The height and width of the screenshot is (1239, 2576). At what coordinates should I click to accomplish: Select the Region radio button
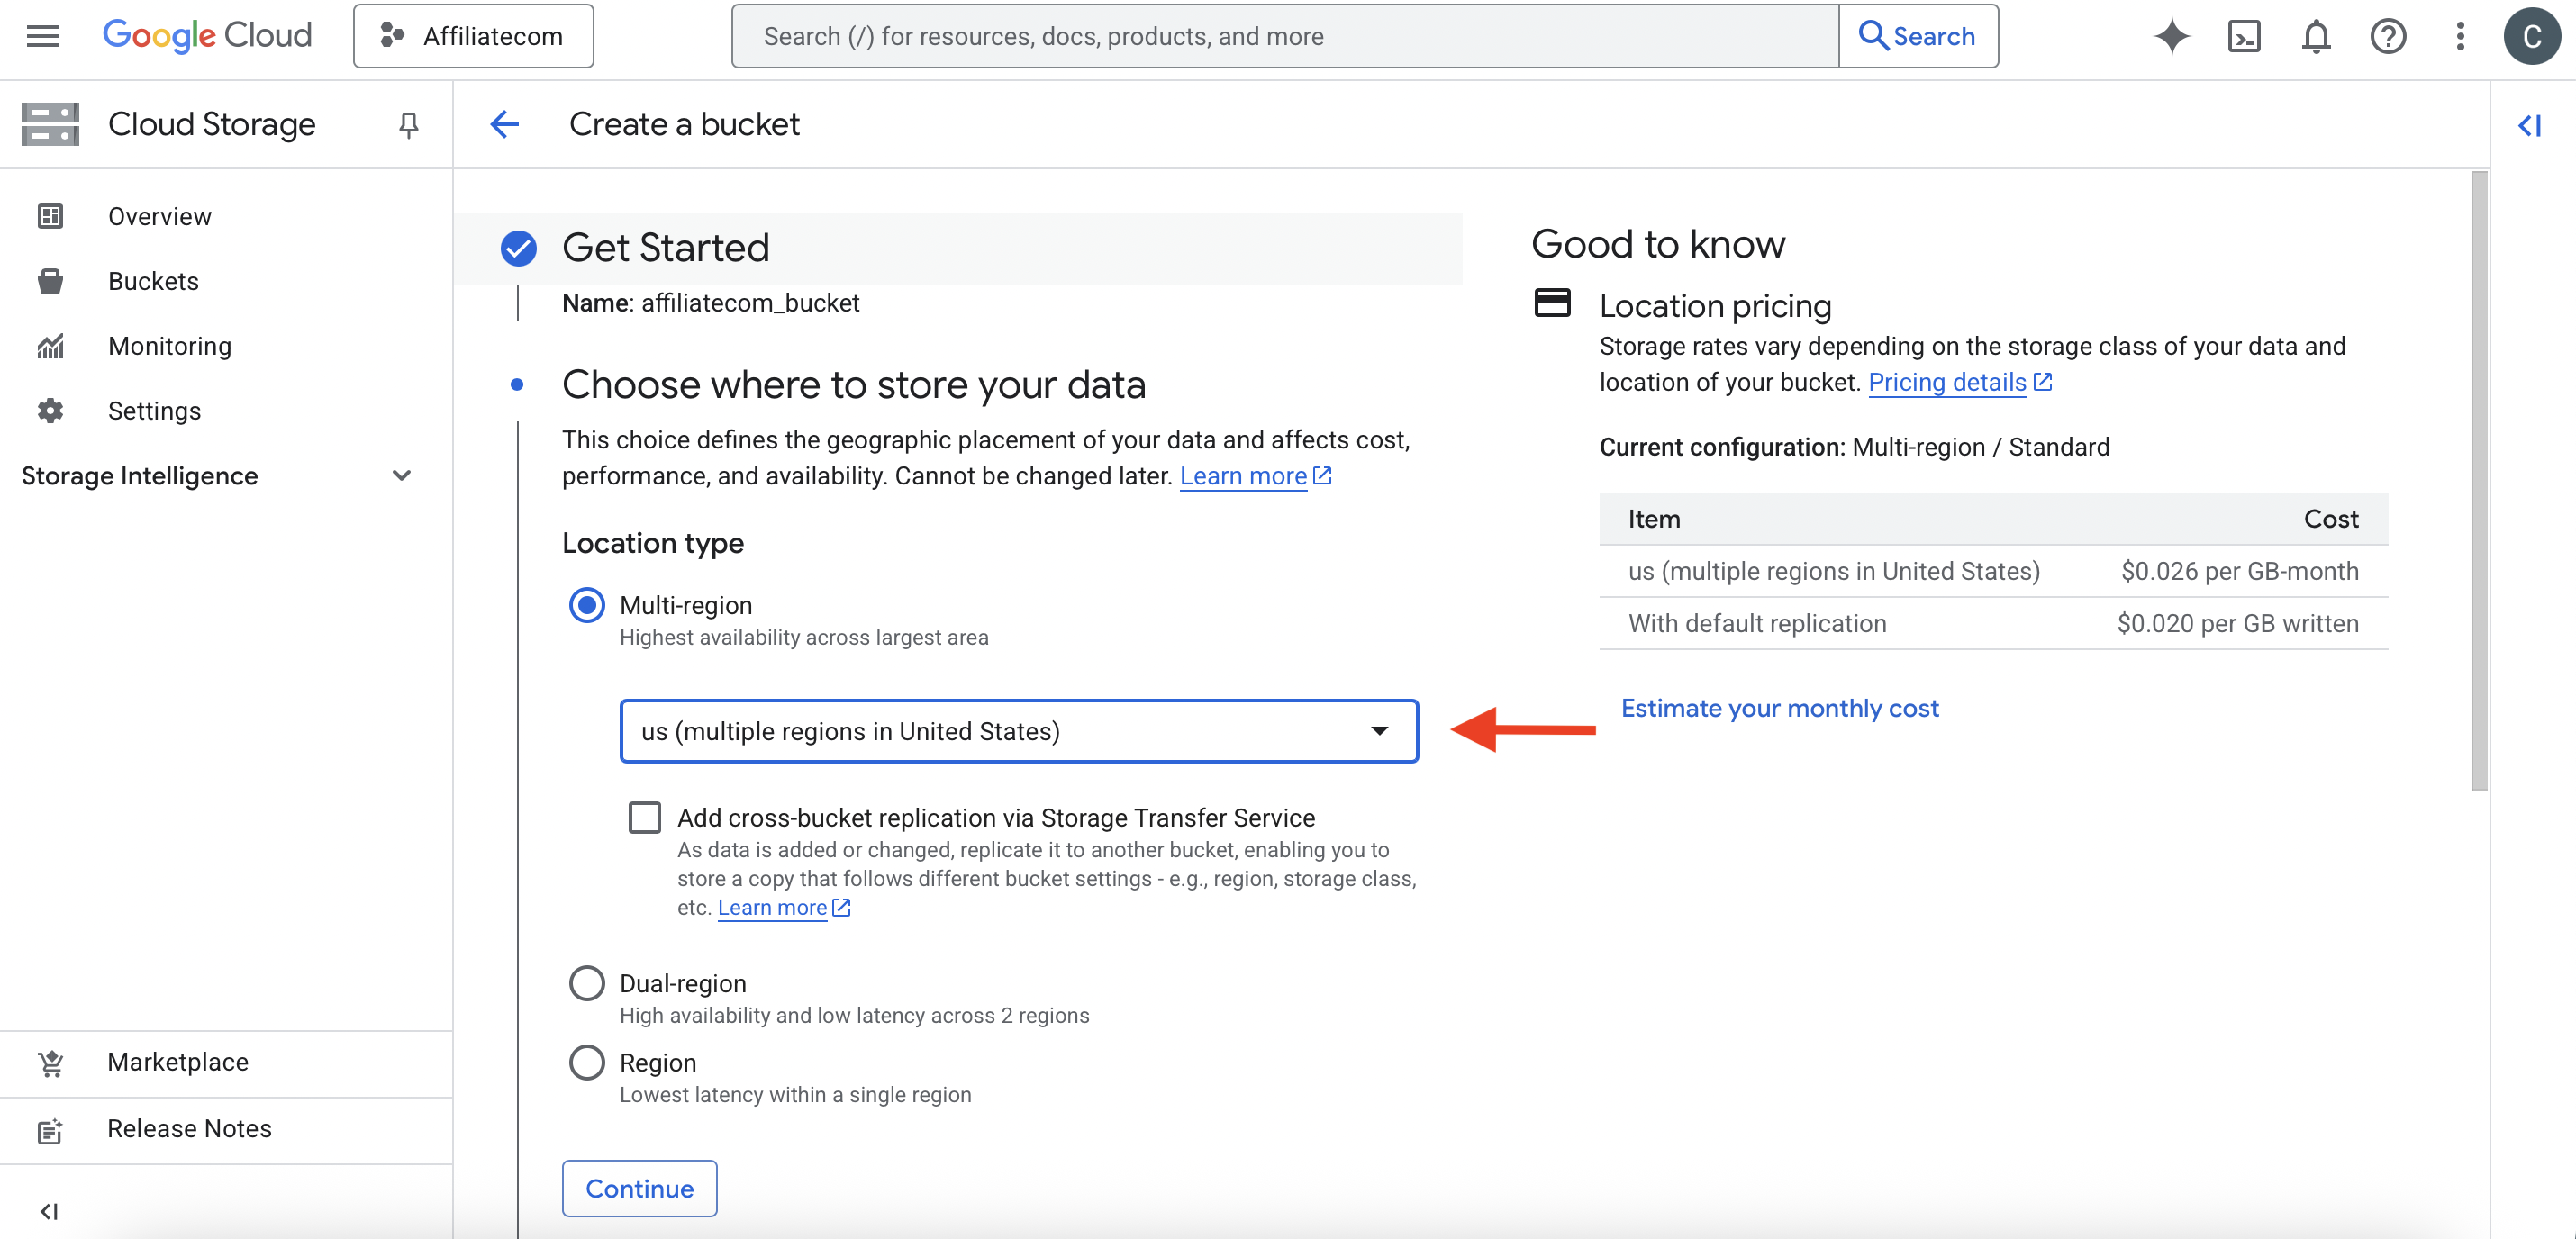(x=587, y=1062)
